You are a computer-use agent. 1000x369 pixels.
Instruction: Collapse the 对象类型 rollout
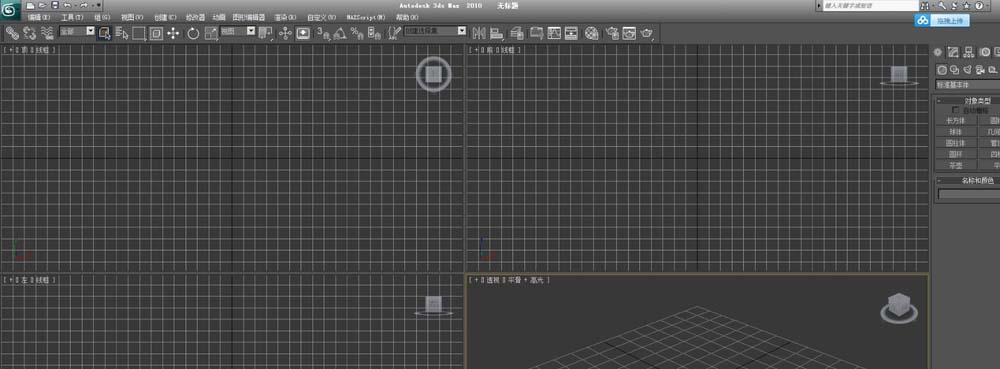[968, 101]
